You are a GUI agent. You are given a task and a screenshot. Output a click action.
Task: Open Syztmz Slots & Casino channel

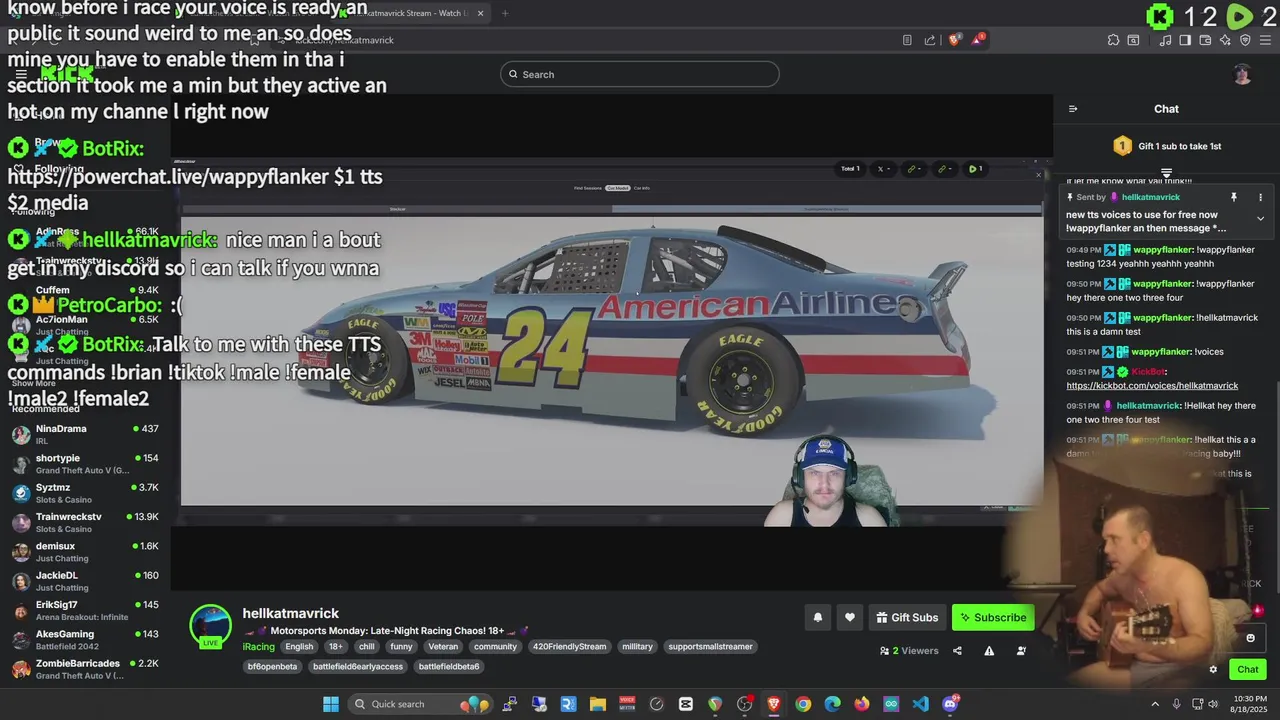point(85,493)
